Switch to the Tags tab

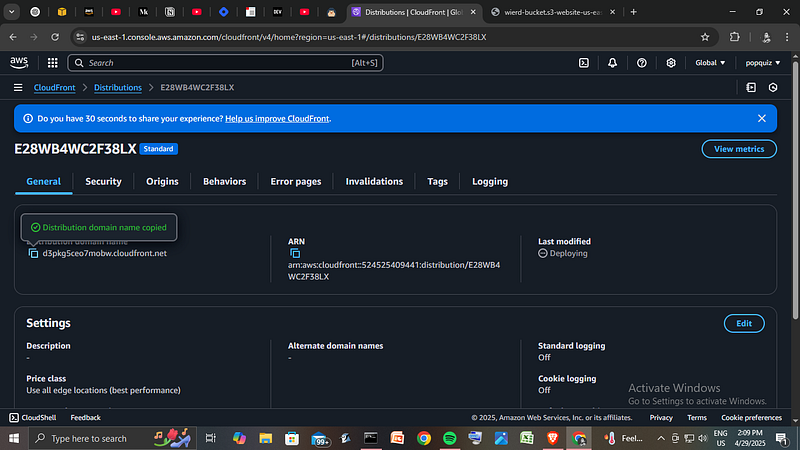[437, 182]
